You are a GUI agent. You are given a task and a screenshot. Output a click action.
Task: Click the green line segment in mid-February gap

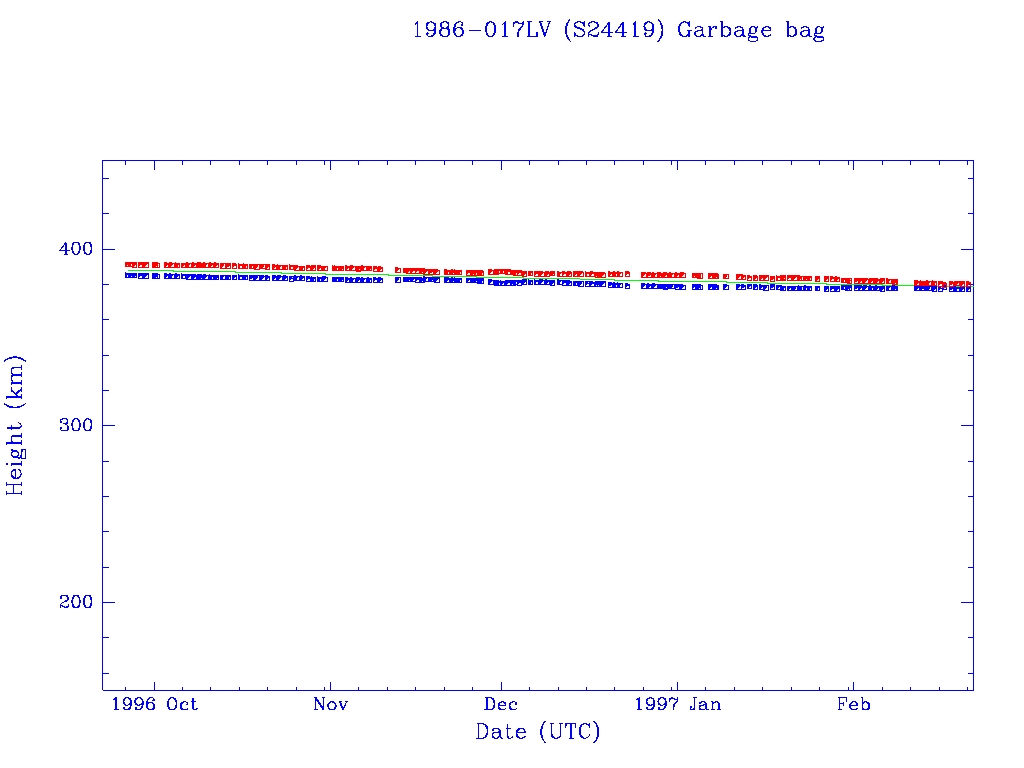[x=906, y=285]
